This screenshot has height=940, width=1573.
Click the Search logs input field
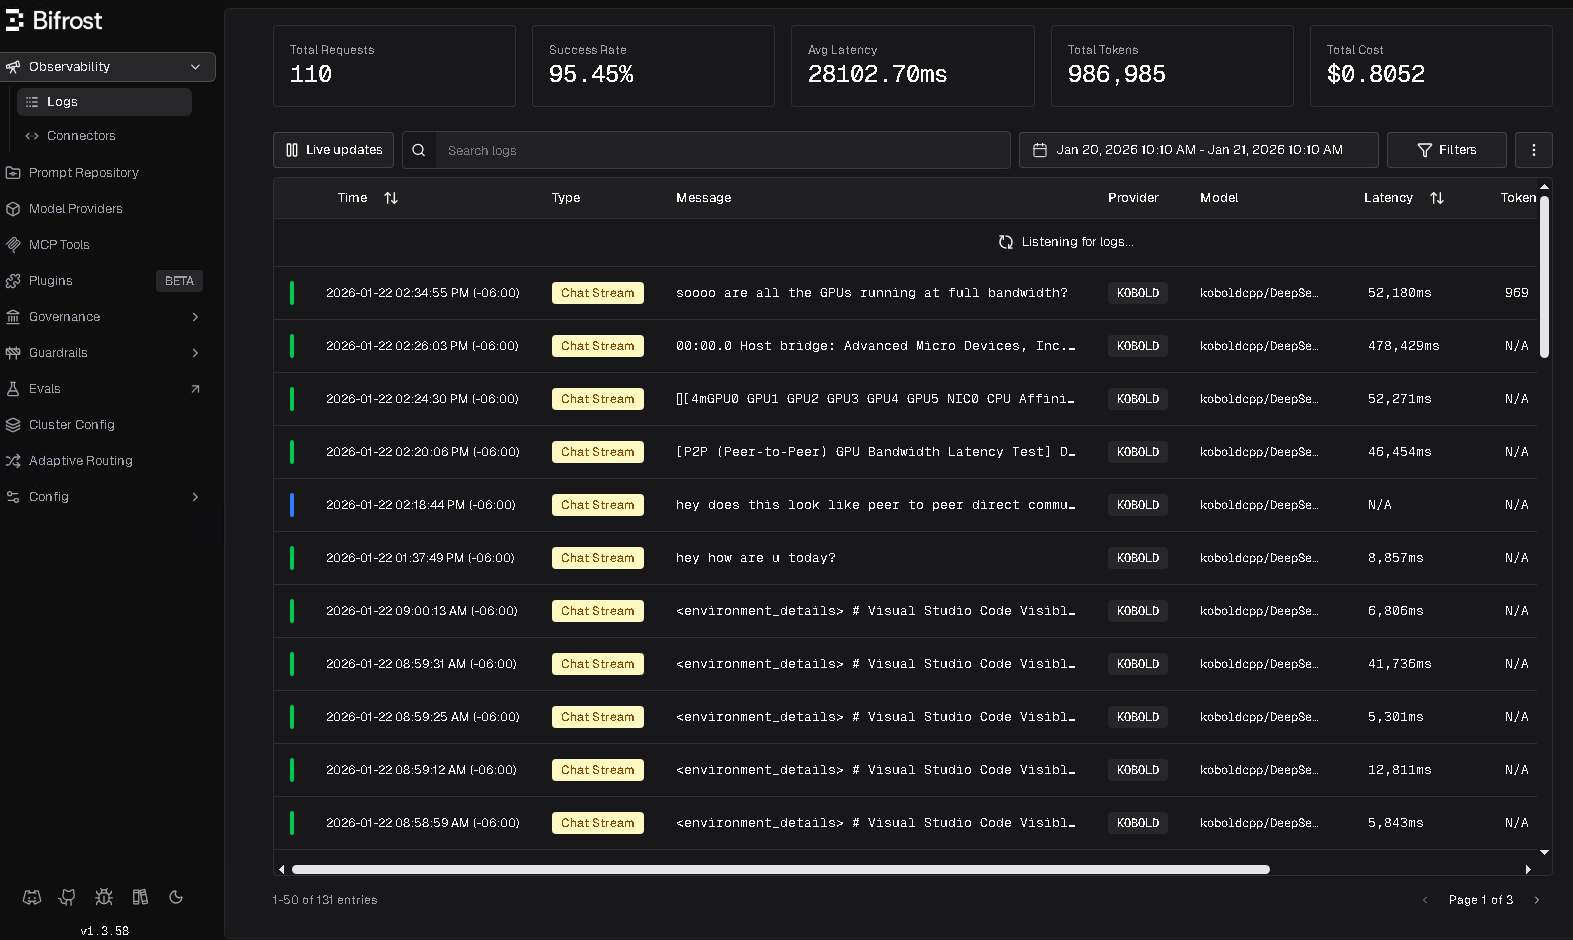(722, 150)
